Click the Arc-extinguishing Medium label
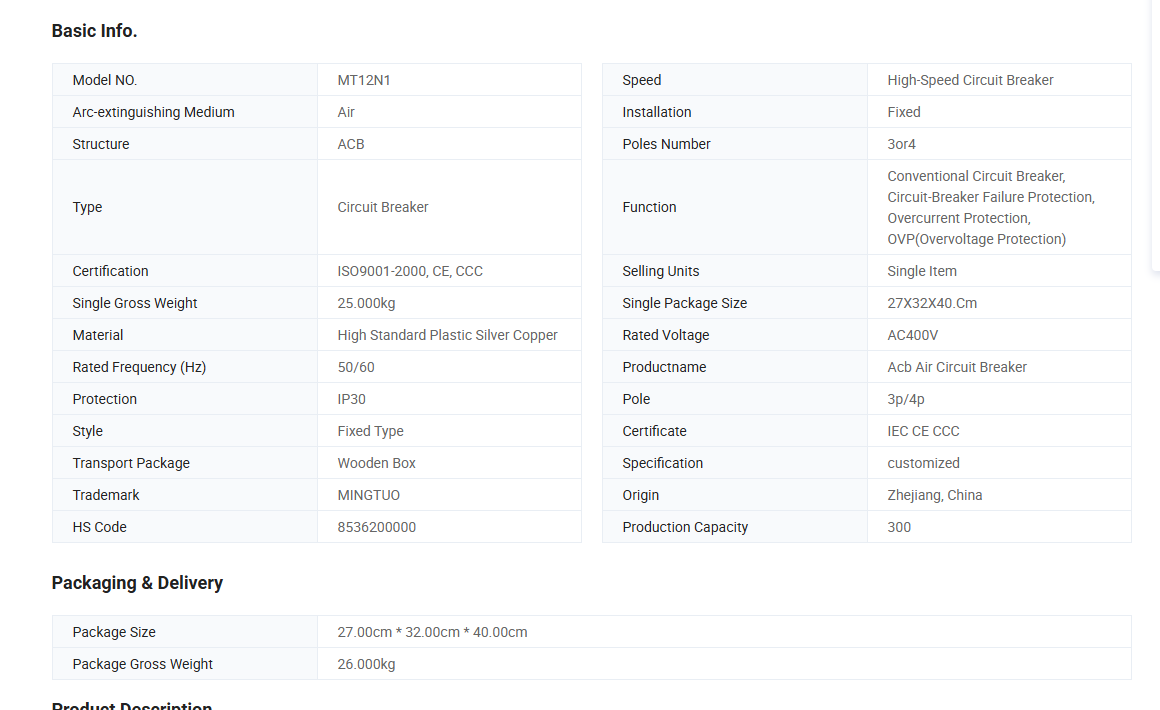Image resolution: width=1160 pixels, height=710 pixels. coord(153,112)
